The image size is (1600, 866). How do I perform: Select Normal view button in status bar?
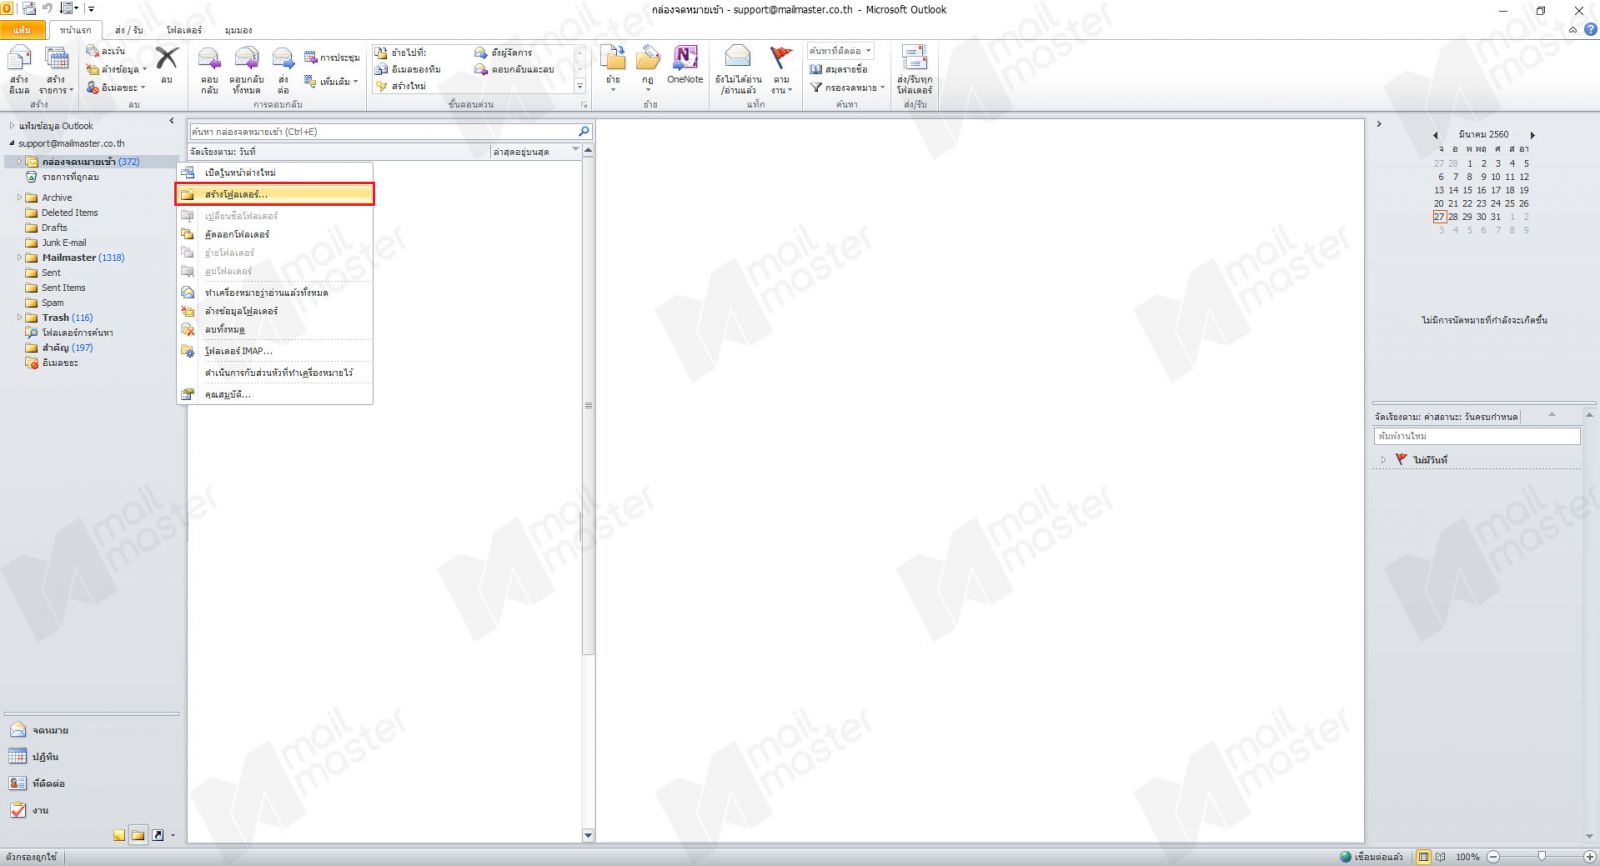1424,857
